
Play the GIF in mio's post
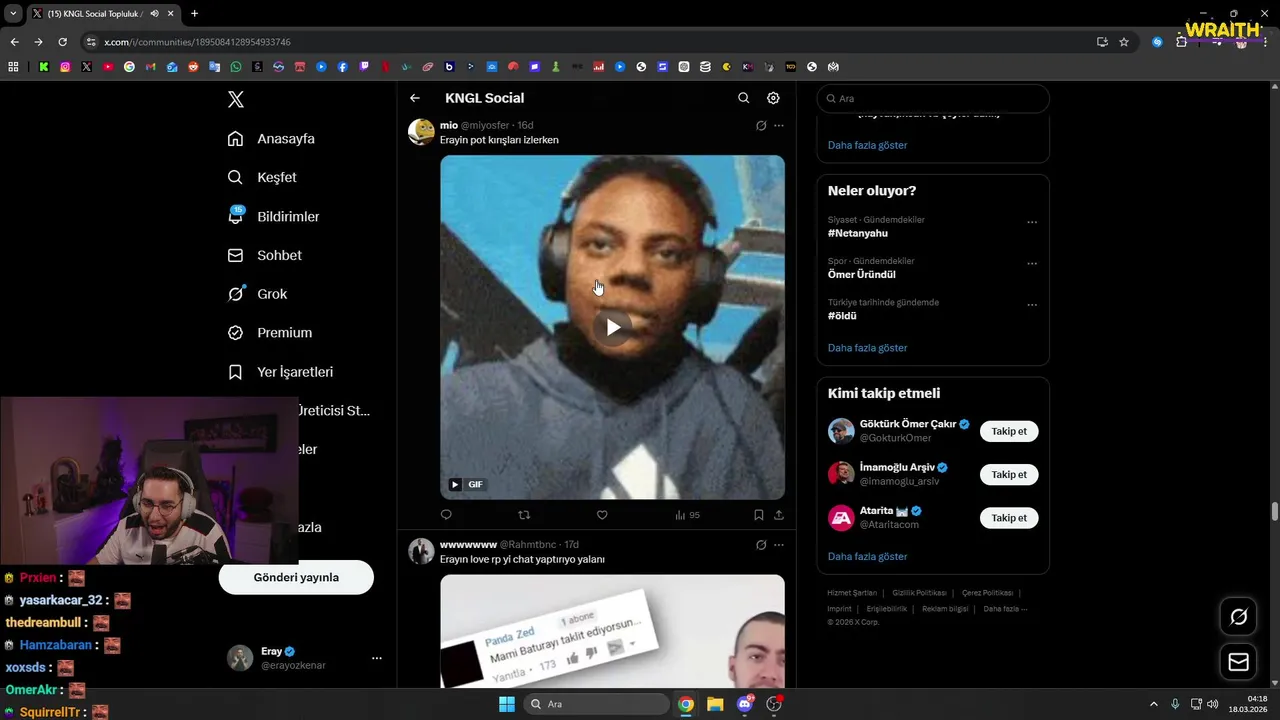tap(613, 327)
